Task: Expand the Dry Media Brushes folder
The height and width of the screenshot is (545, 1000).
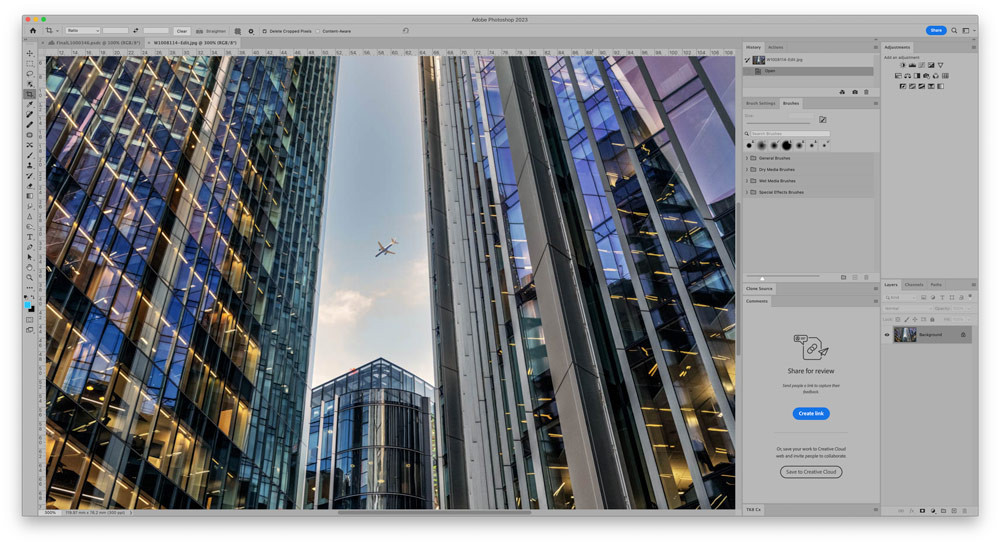Action: (747, 170)
